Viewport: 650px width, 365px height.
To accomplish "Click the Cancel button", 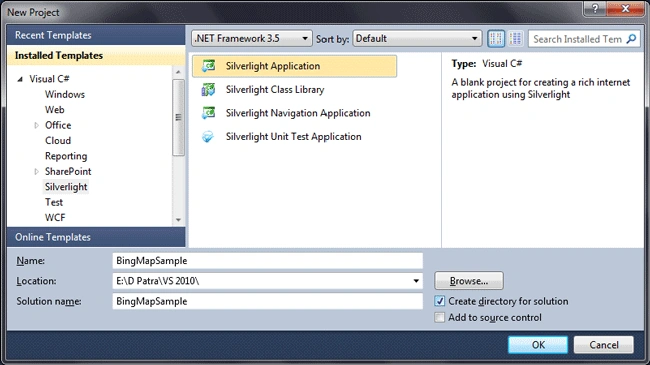I will pyautogui.click(x=604, y=345).
